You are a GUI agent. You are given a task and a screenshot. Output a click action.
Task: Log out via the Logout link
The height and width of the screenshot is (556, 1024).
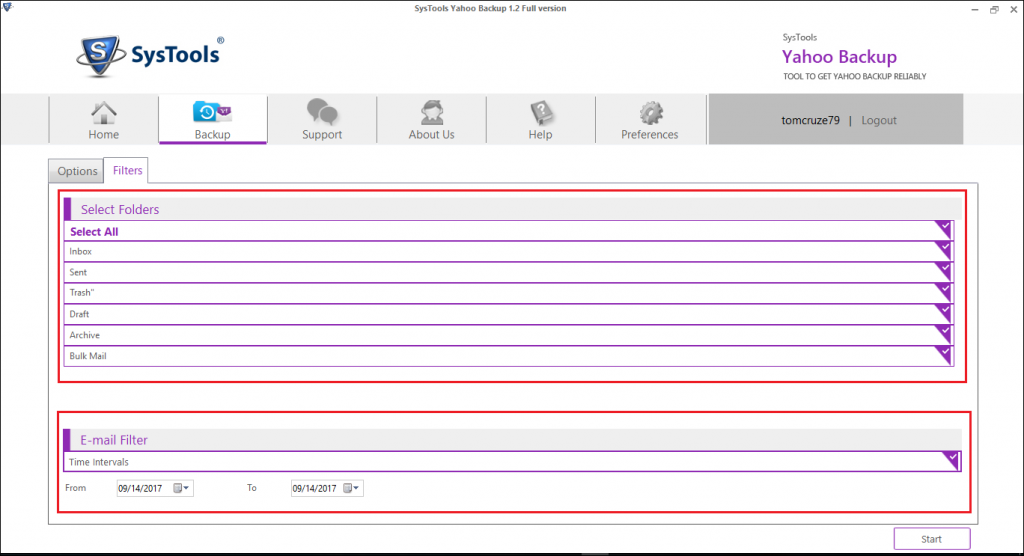pos(878,120)
